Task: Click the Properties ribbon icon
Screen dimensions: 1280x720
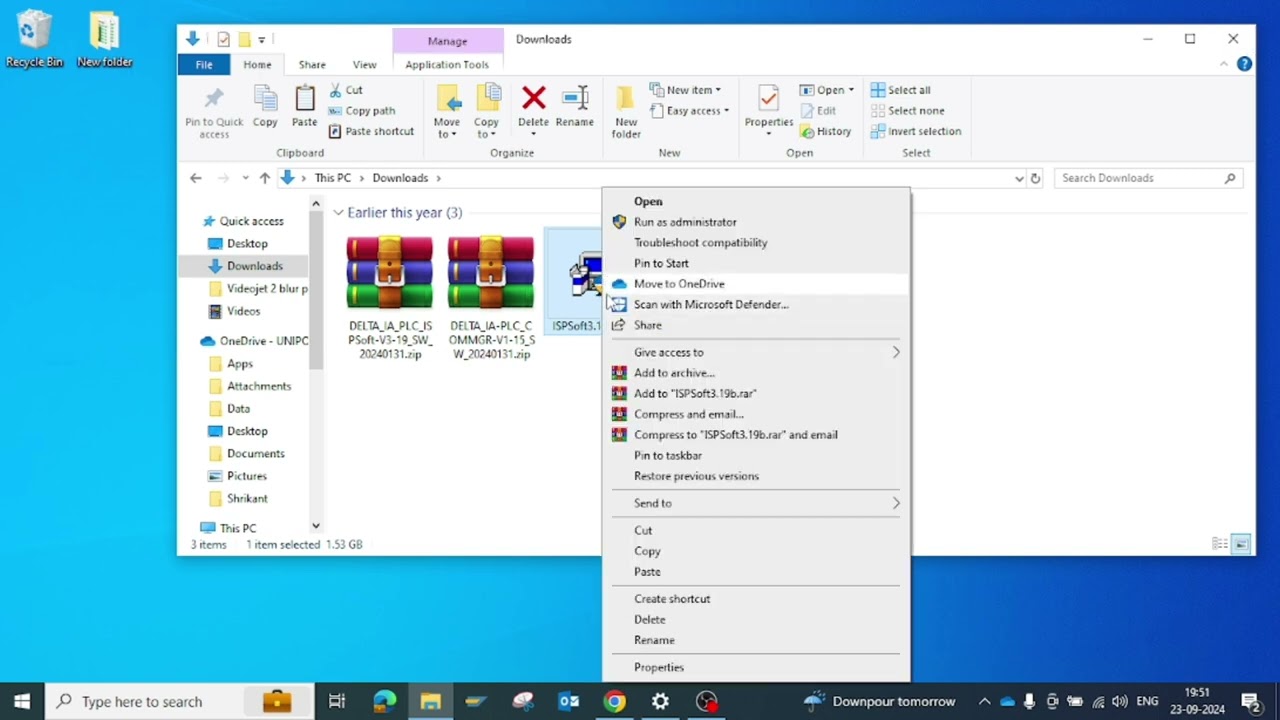Action: pyautogui.click(x=768, y=110)
